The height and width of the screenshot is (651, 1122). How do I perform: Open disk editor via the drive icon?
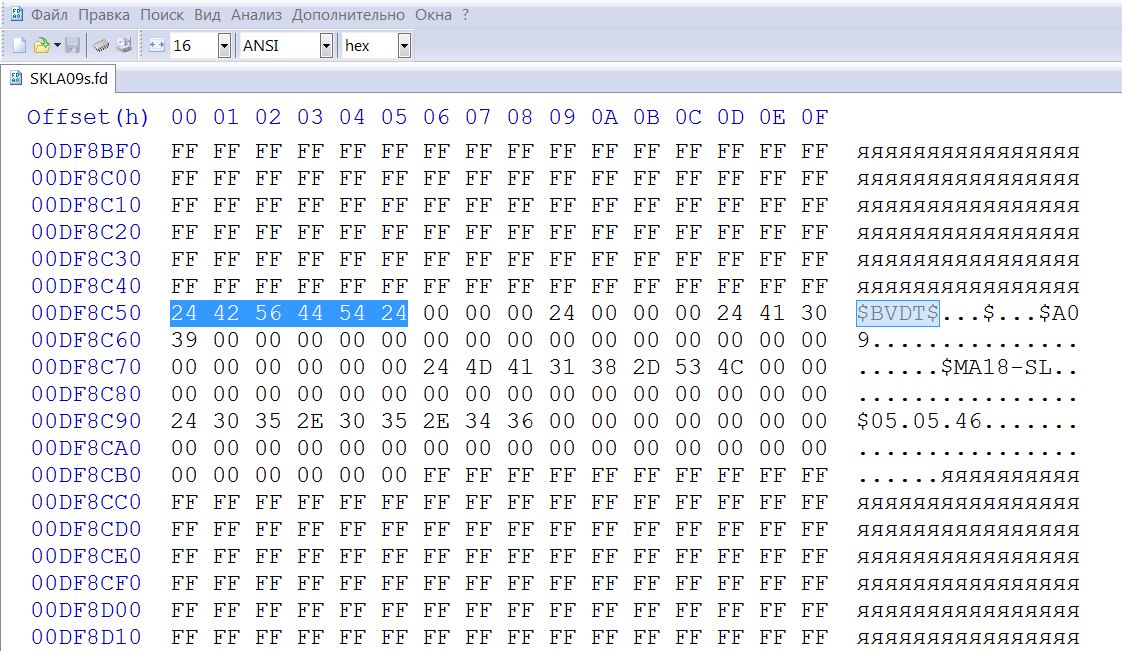(x=125, y=46)
